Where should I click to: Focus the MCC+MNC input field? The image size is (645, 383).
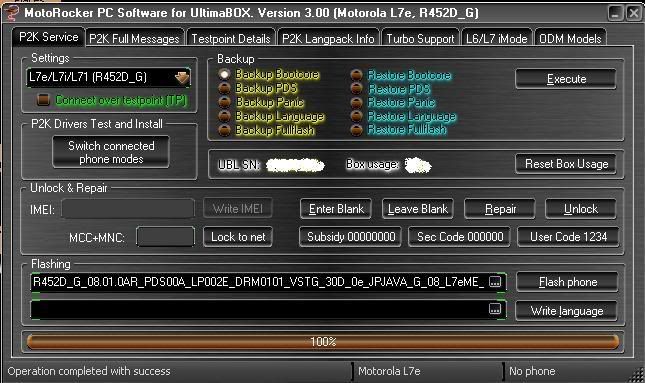pos(165,237)
